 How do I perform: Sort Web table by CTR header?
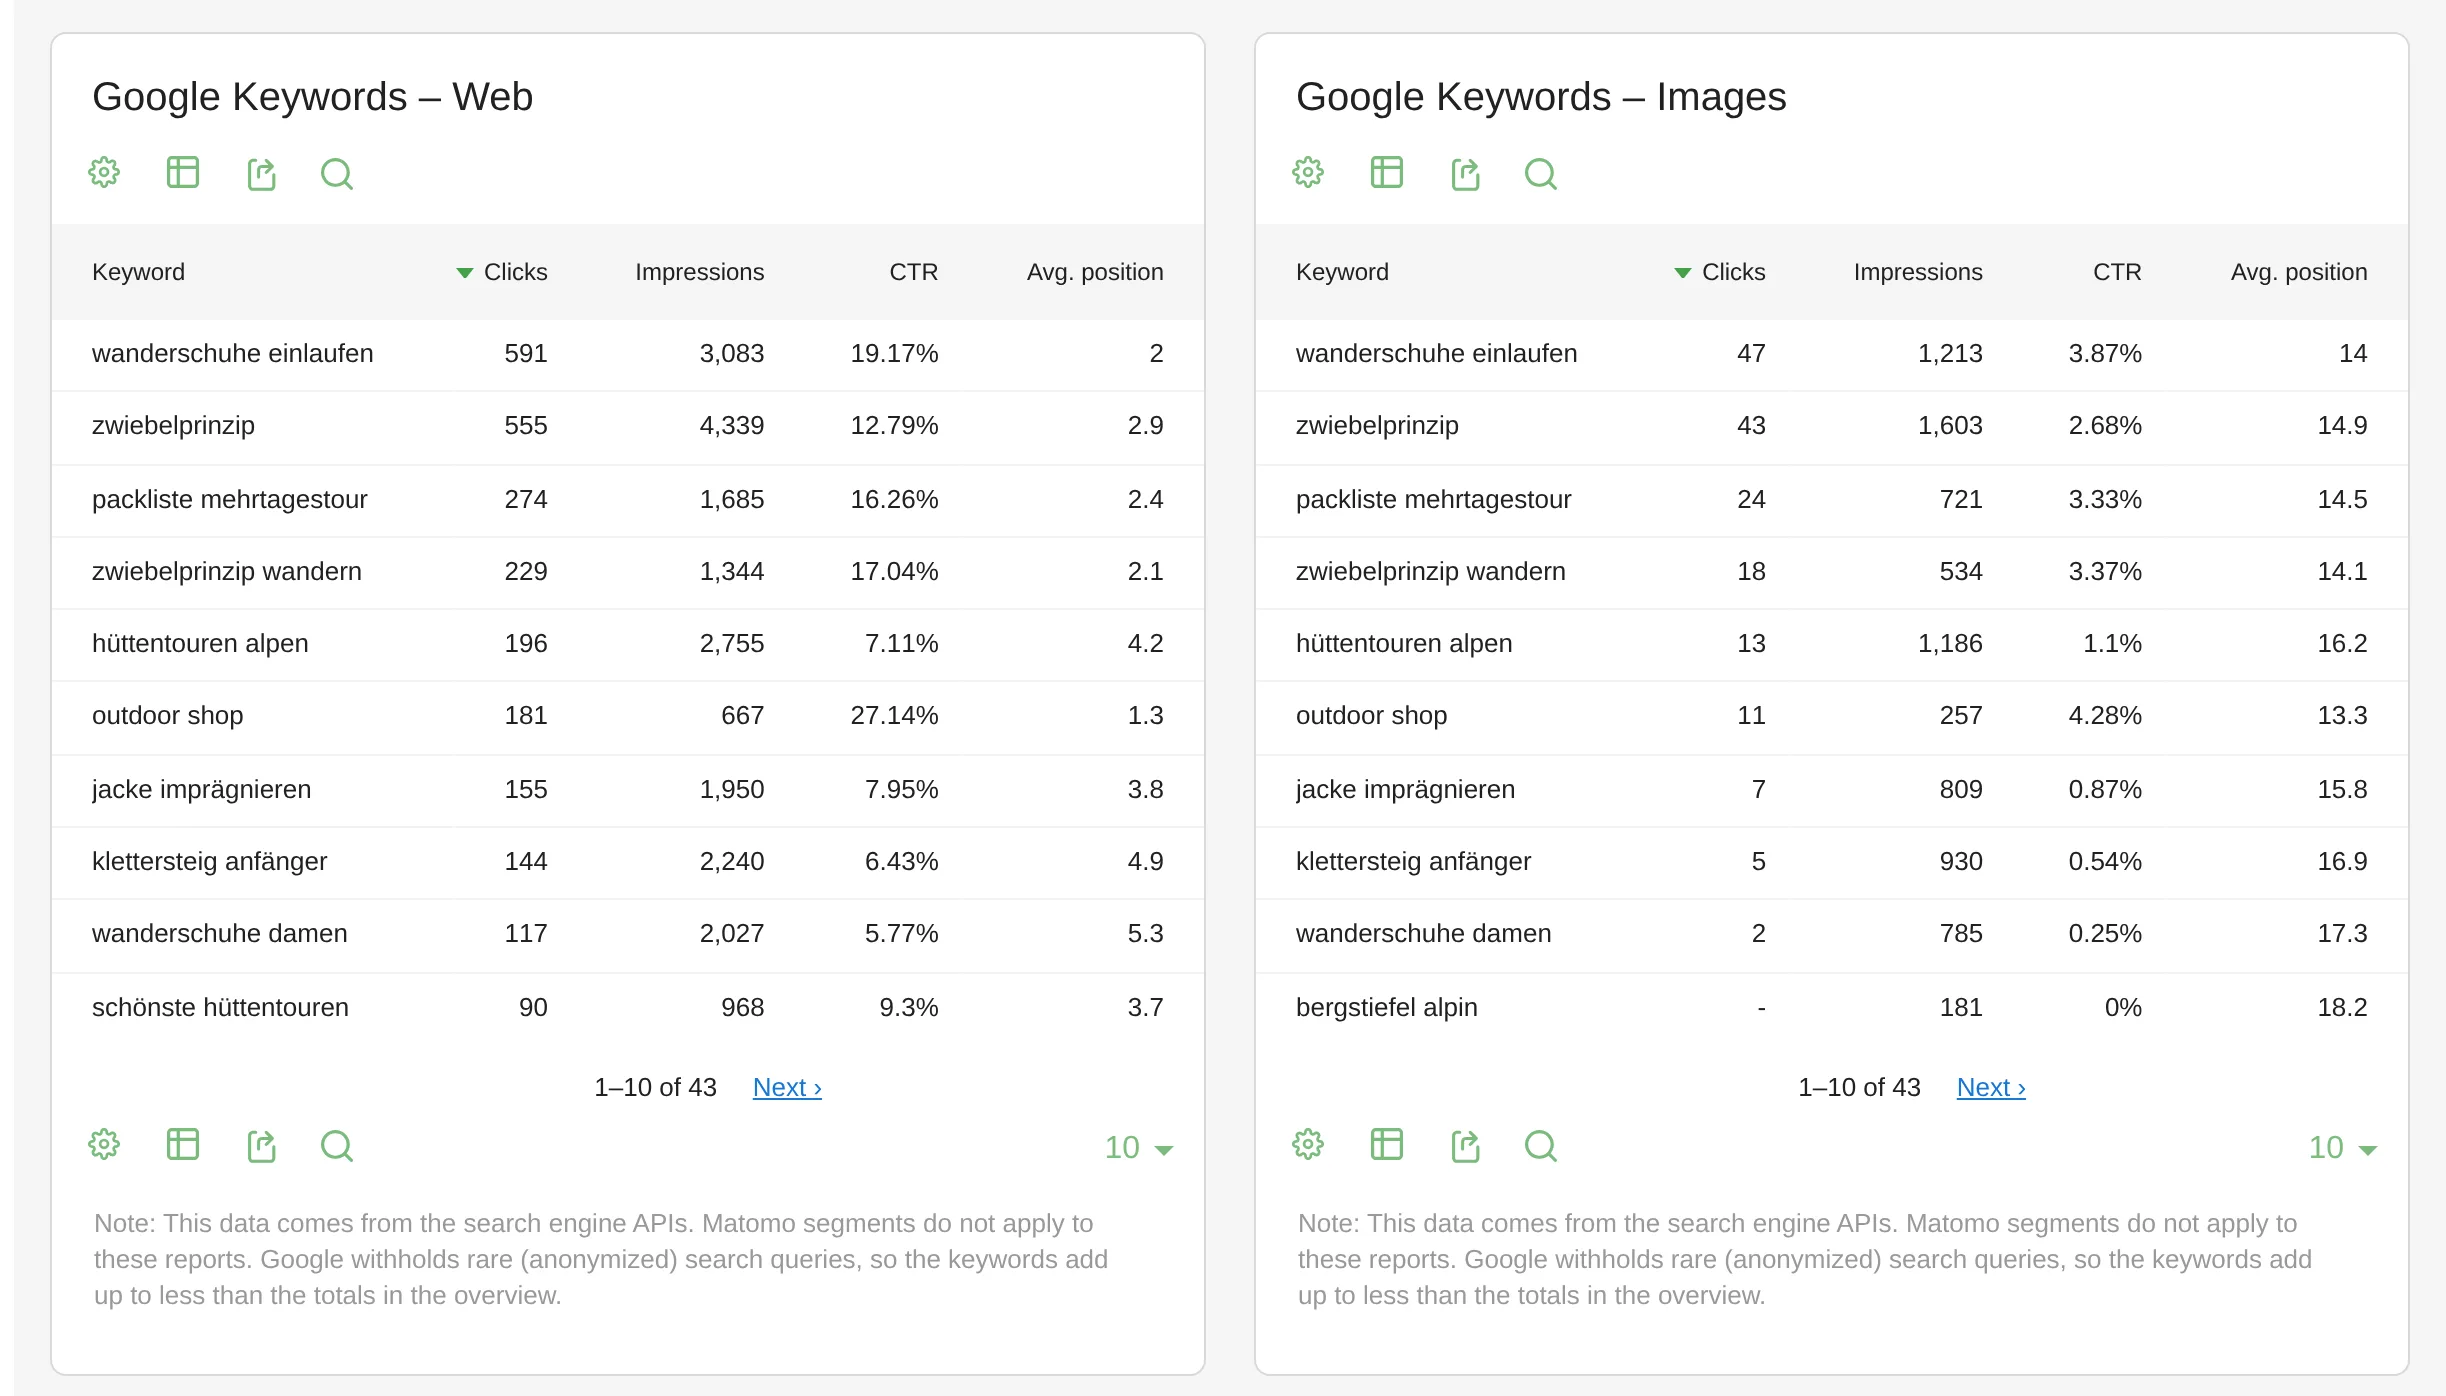point(914,272)
